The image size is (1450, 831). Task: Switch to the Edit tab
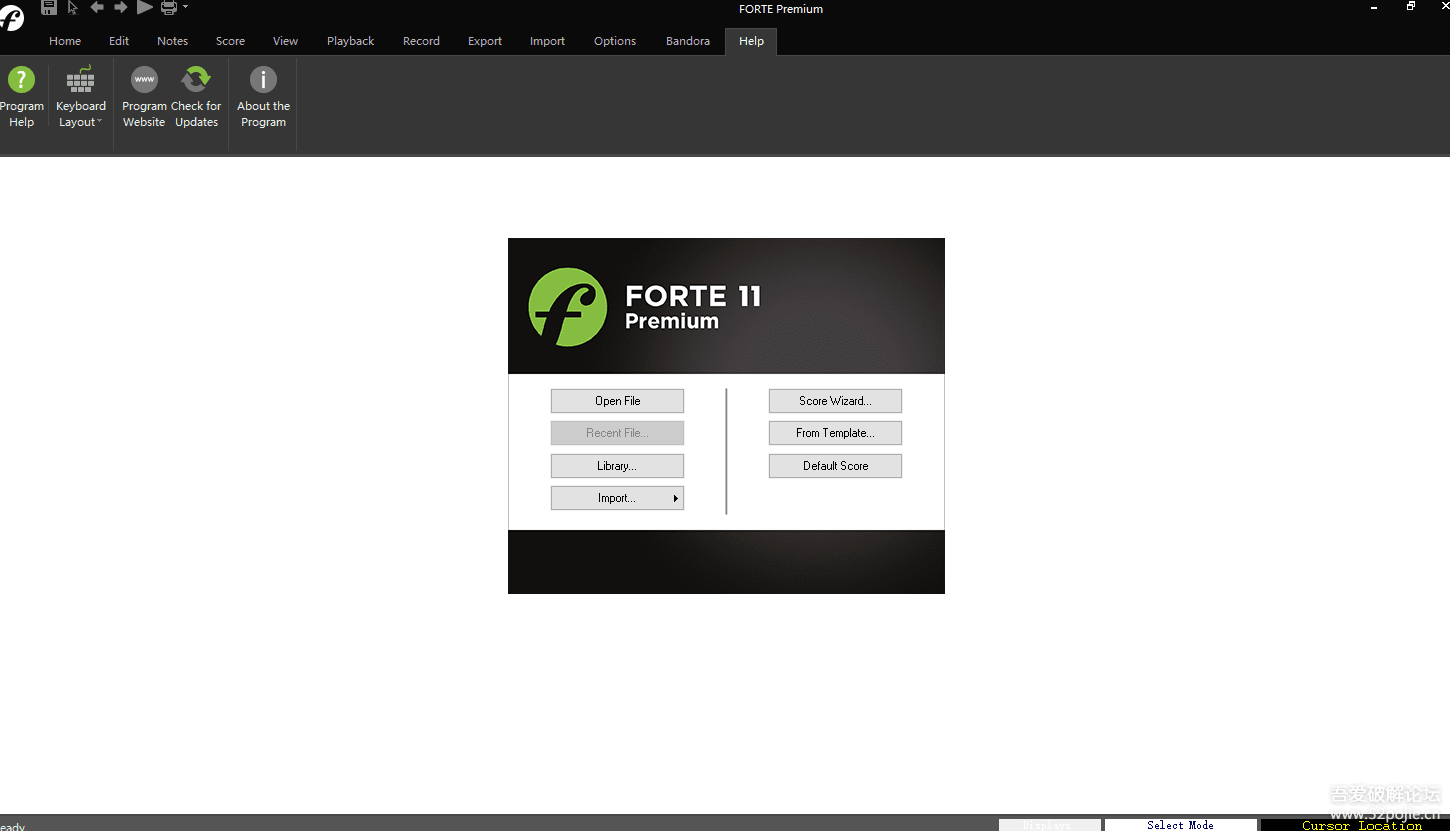tap(119, 41)
